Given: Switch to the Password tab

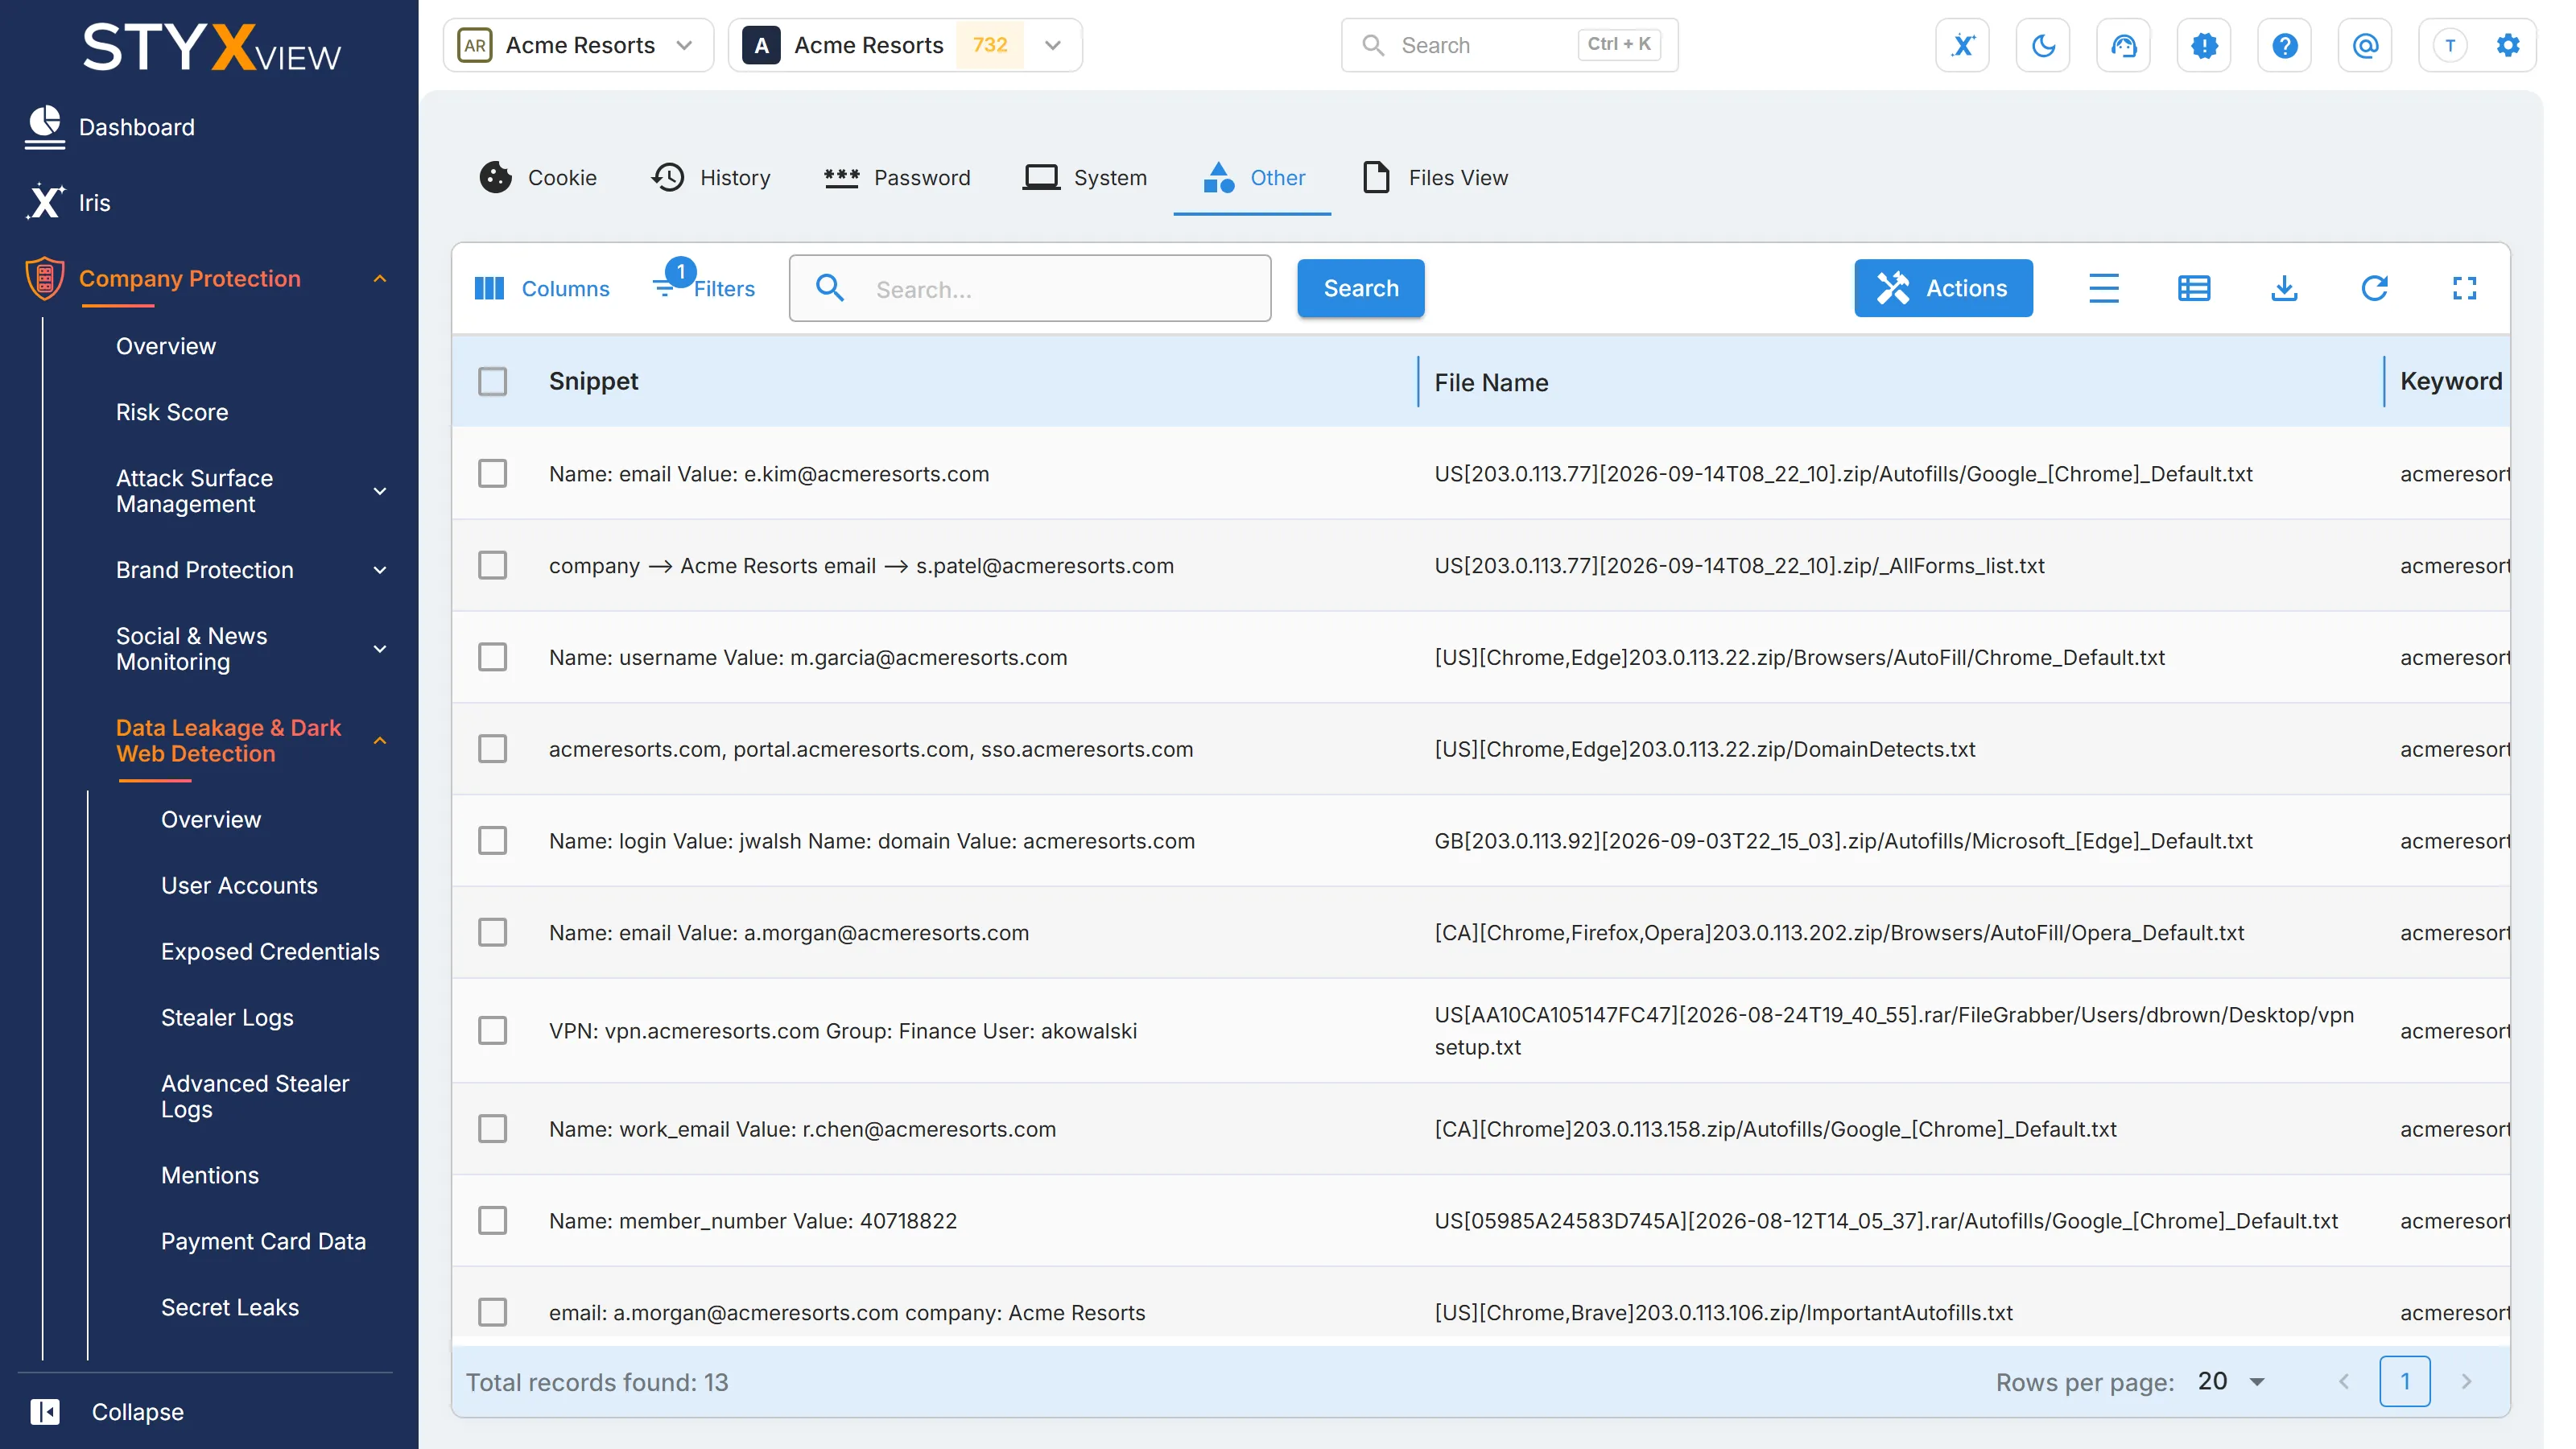Looking at the screenshot, I should (897, 177).
